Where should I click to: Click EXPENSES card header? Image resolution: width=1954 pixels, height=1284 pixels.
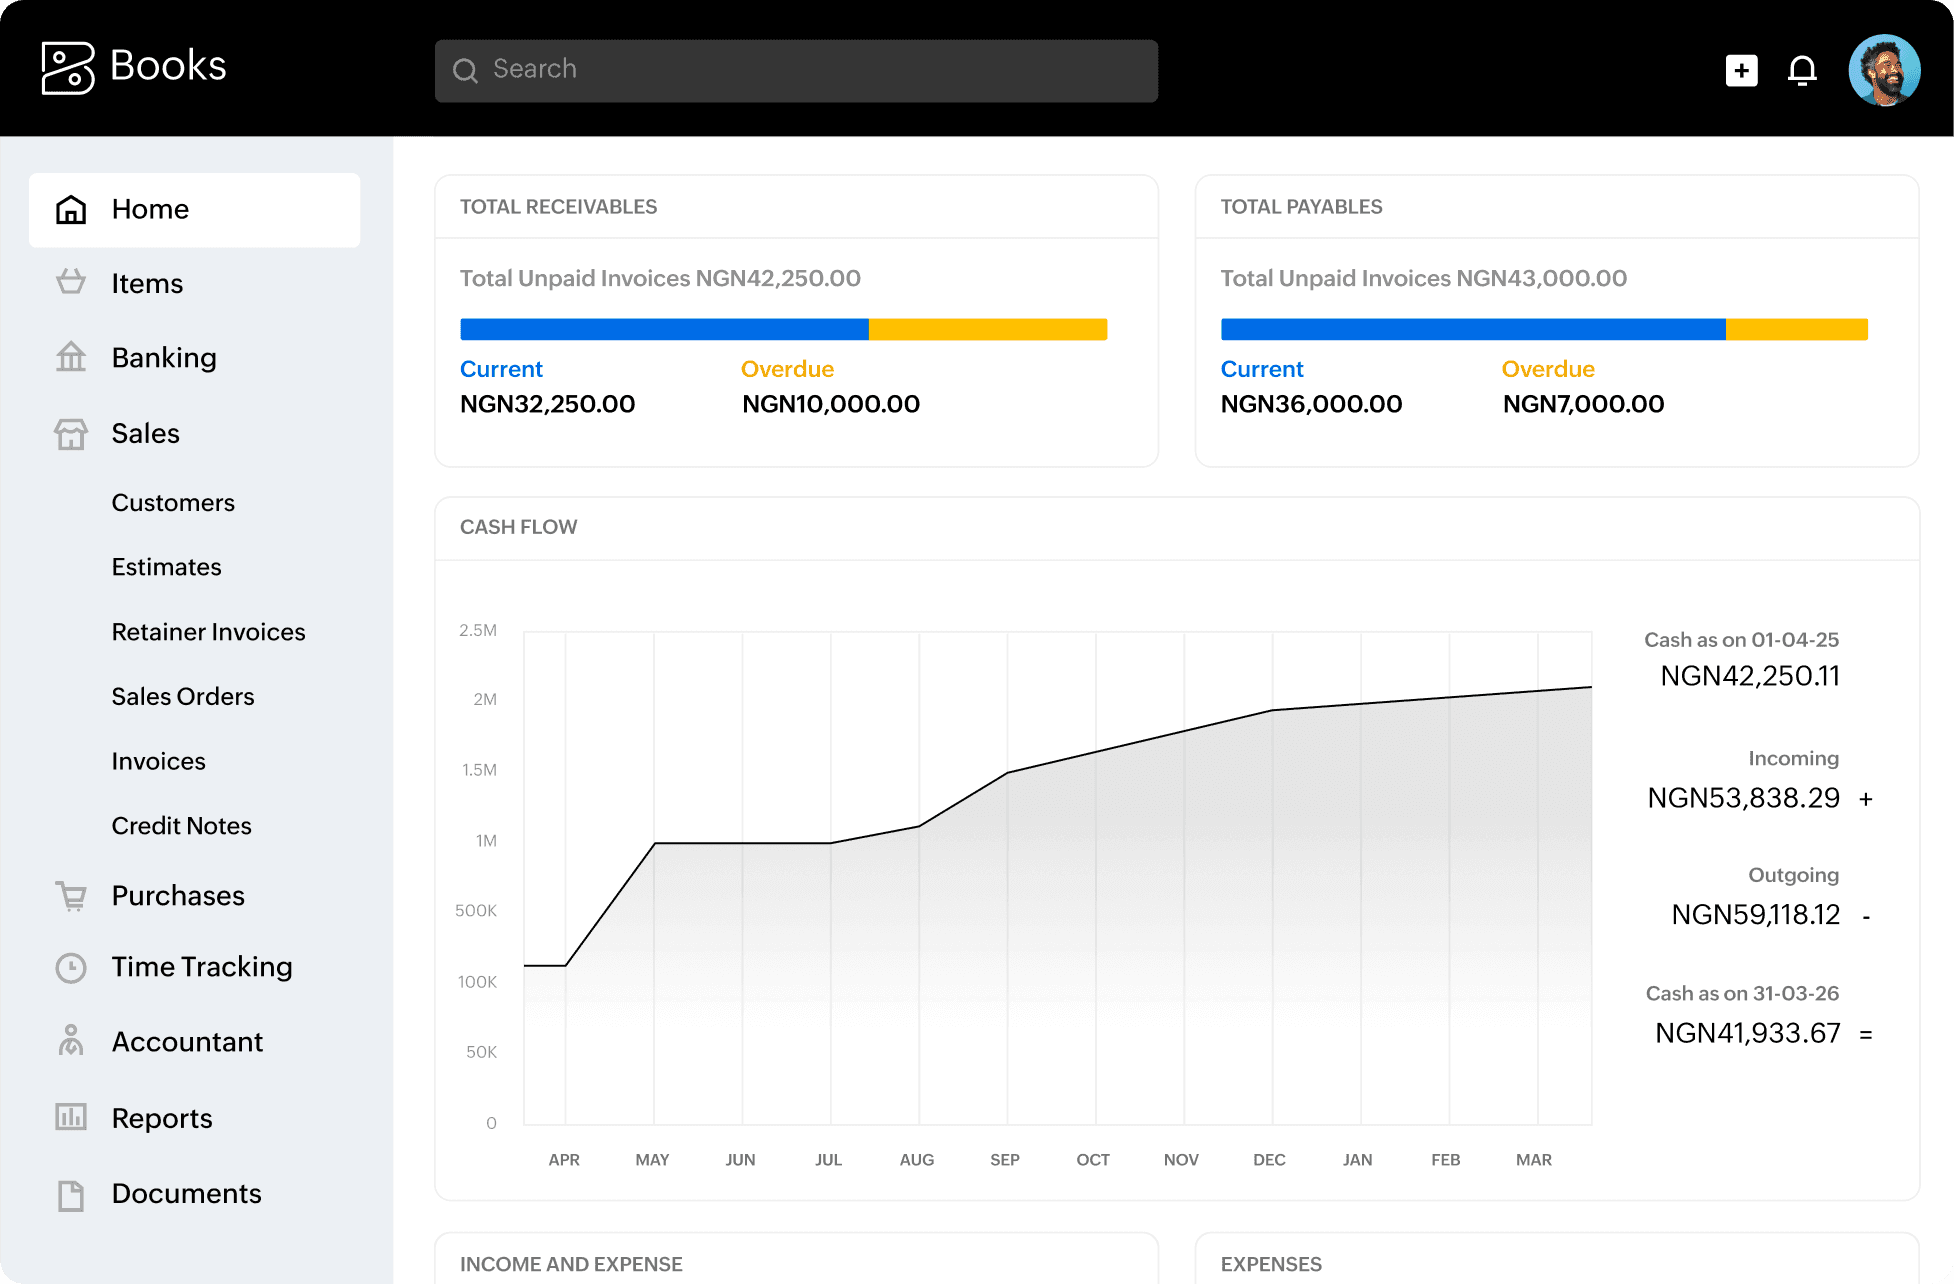point(1271,1264)
